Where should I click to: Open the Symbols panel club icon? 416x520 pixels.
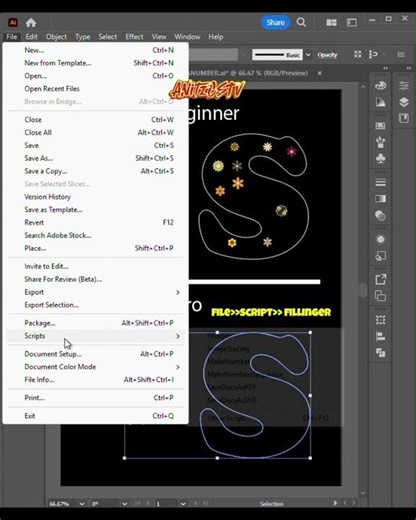[380, 158]
